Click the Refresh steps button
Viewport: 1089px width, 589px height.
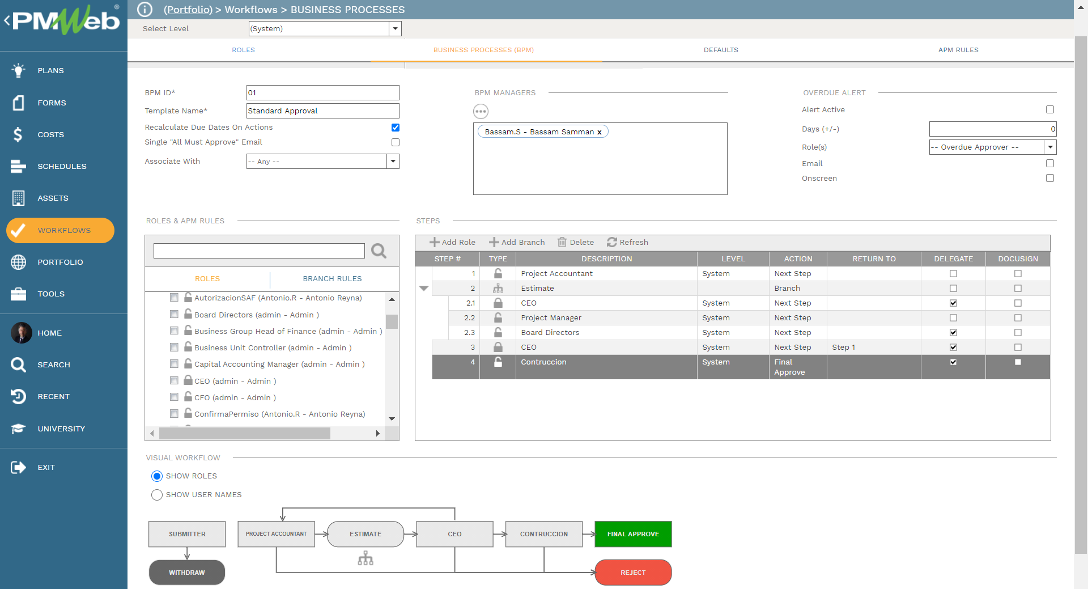(x=627, y=242)
